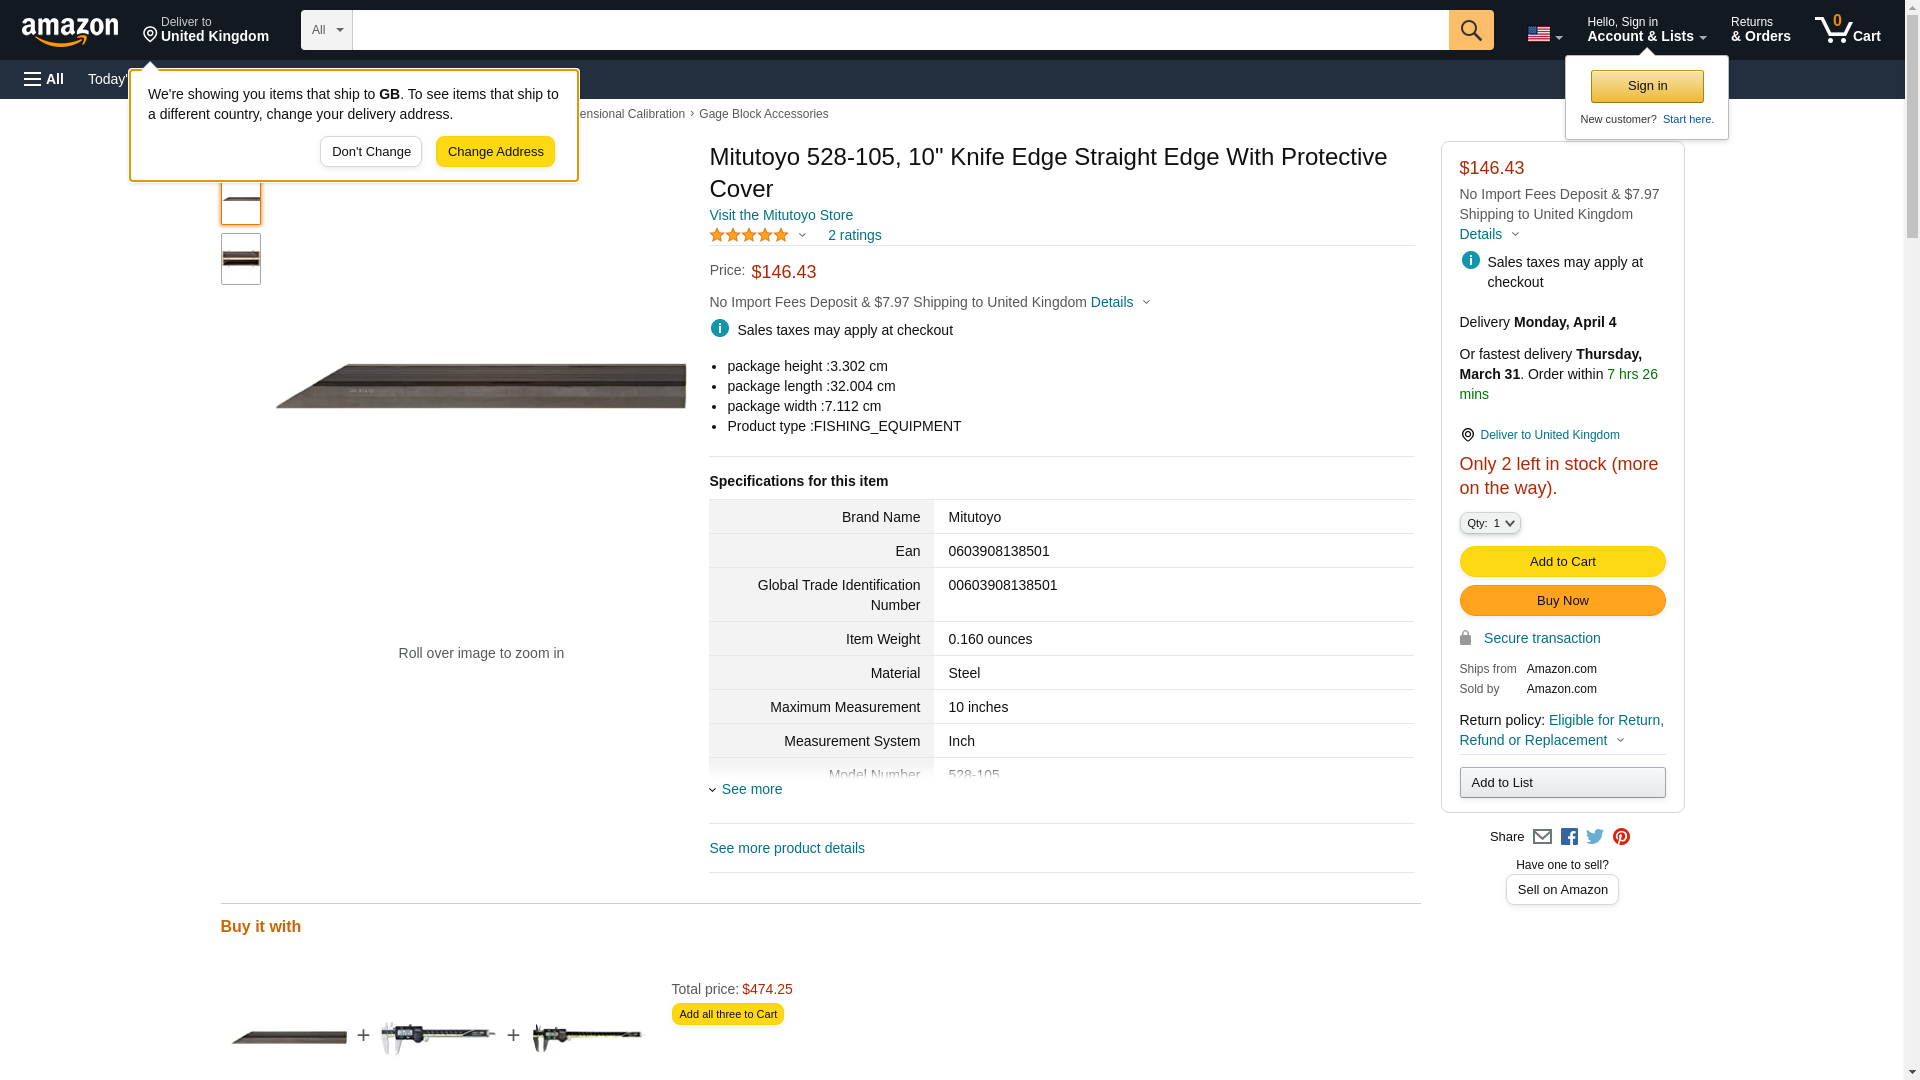
Task: Open the Visit the Mitutoyo Store link
Action: point(780,215)
